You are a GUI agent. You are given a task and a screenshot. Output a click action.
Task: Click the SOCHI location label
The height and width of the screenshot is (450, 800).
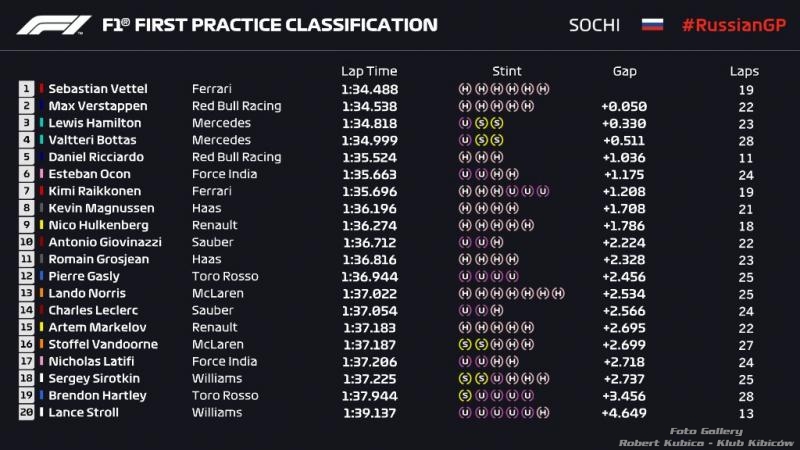click(594, 25)
